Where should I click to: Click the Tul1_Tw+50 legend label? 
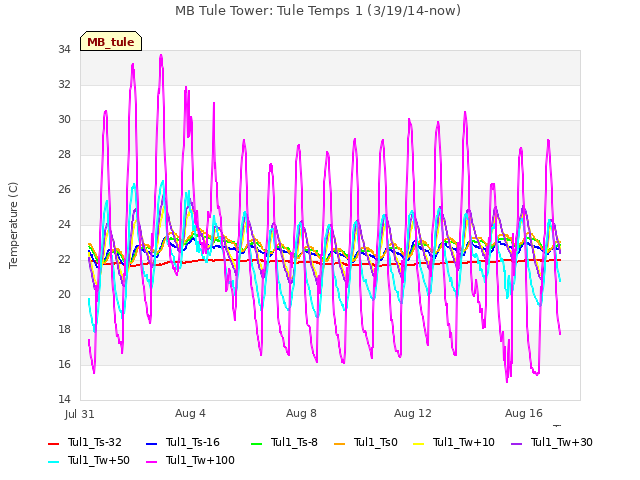(x=99, y=460)
